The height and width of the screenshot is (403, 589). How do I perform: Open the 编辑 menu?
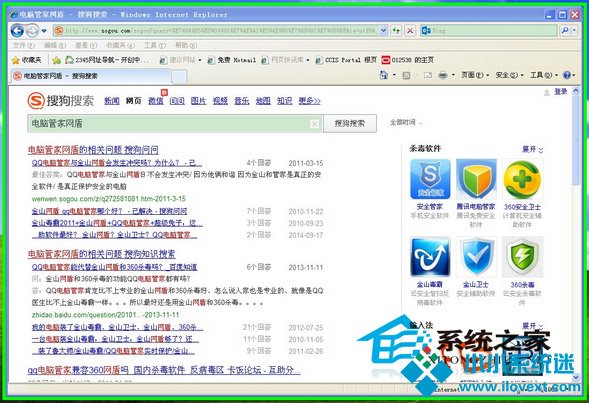(x=55, y=45)
